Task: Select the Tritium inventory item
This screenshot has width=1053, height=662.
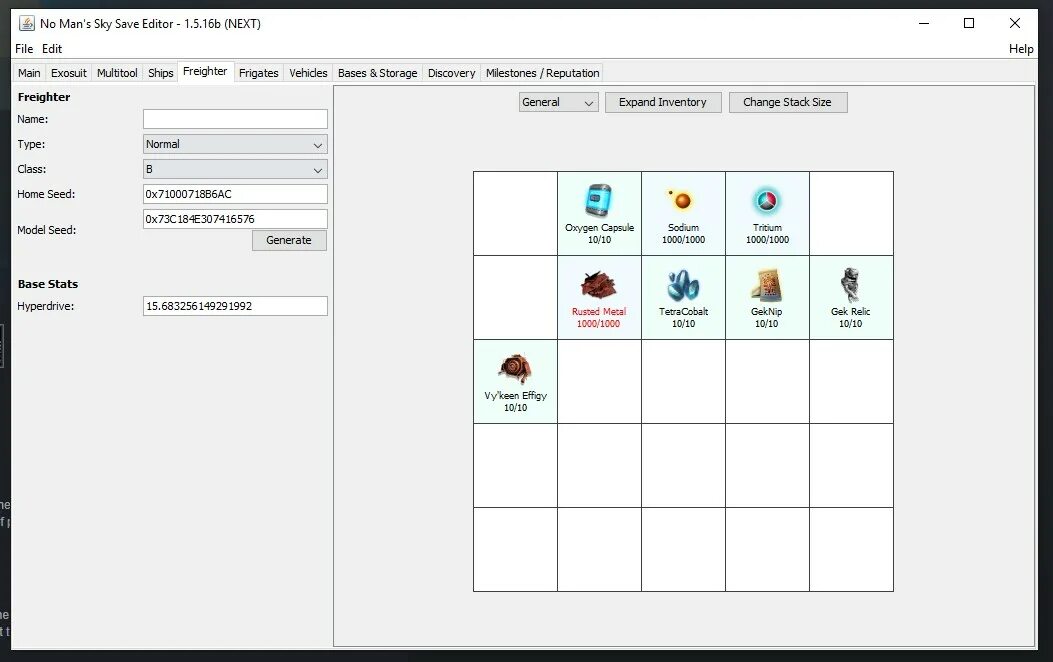Action: point(767,214)
